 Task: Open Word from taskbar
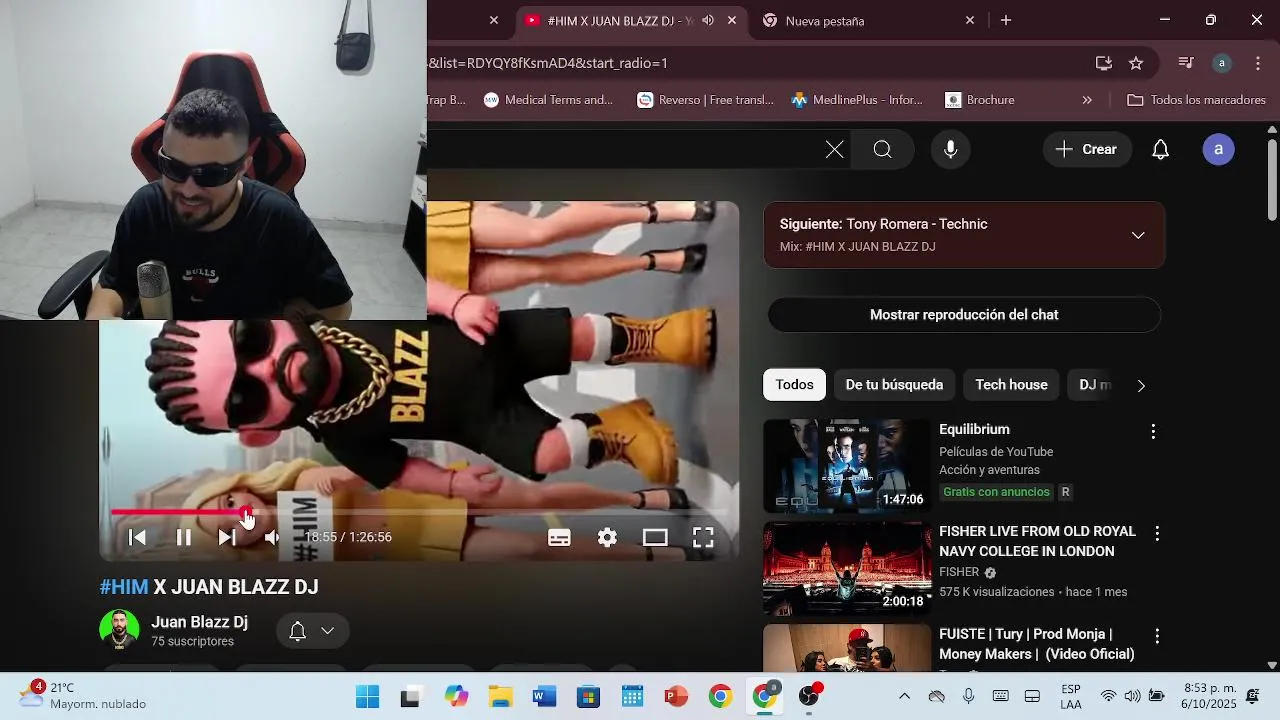click(x=544, y=696)
